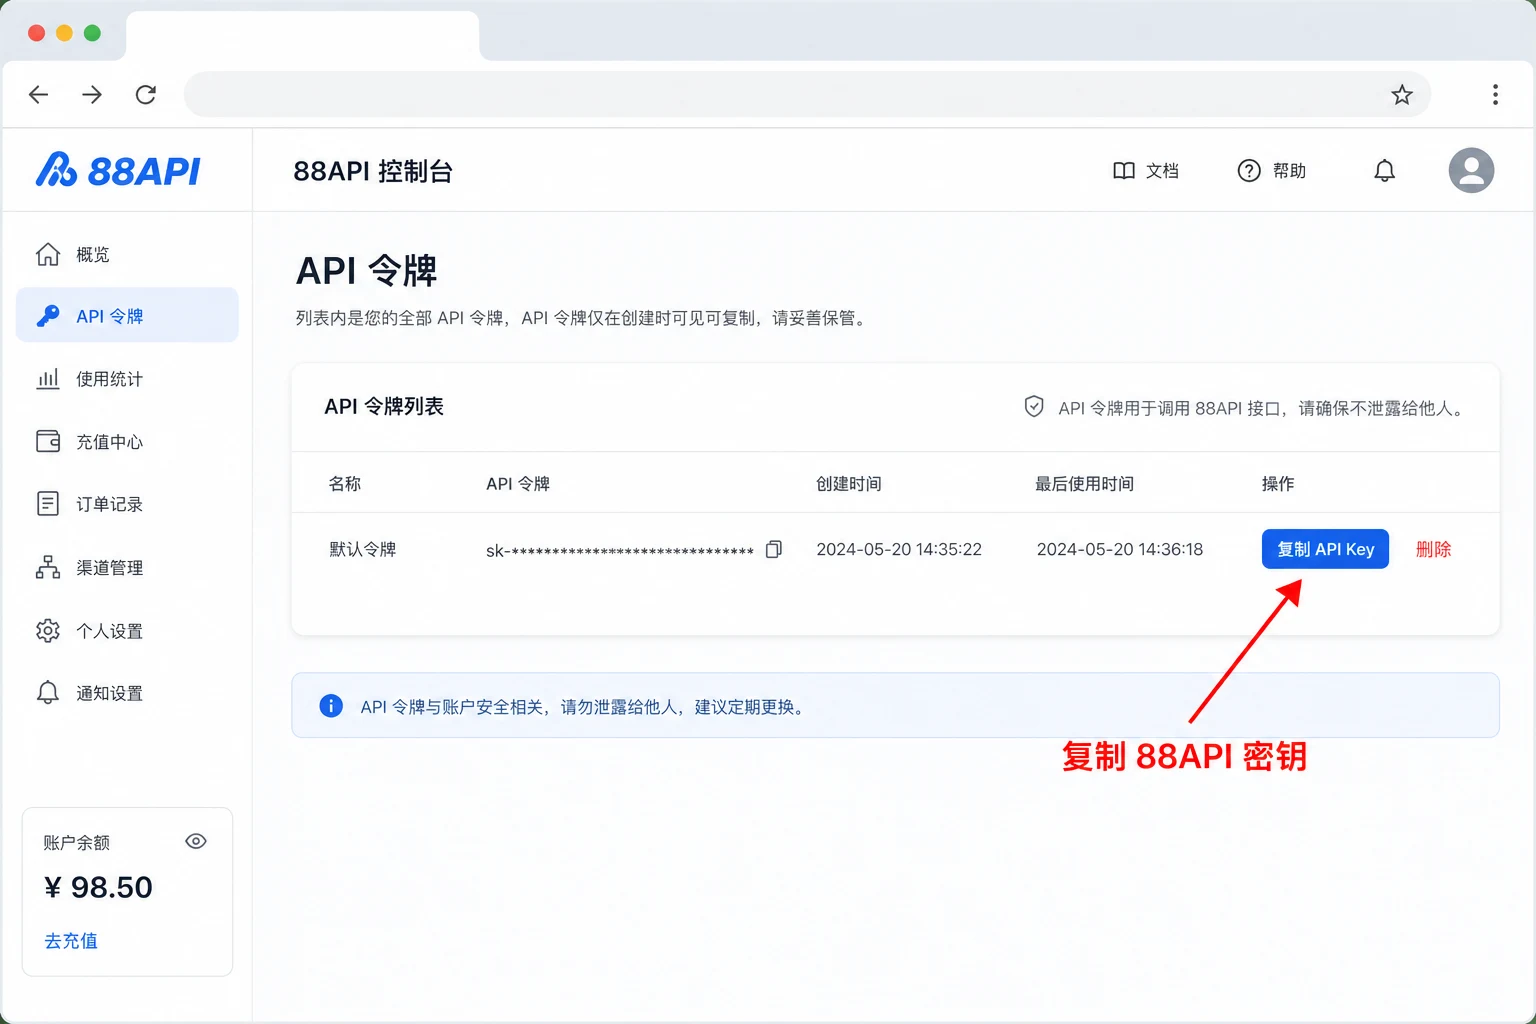Click the 名称 column header
1536x1024 pixels.
pyautogui.click(x=345, y=484)
